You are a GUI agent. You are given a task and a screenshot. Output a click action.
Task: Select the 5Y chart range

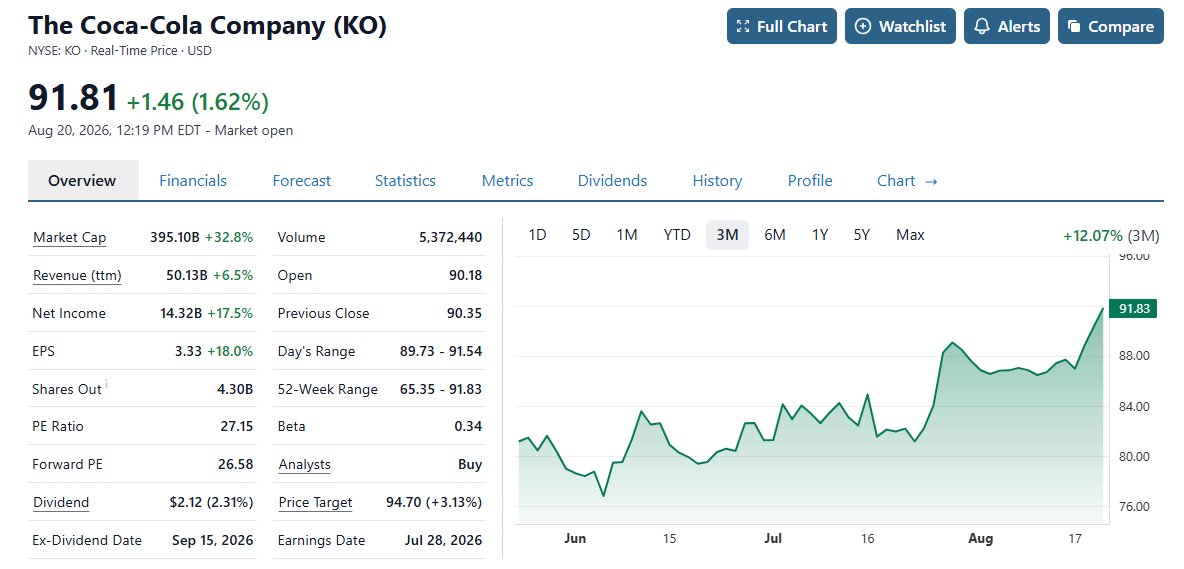pyautogui.click(x=862, y=235)
